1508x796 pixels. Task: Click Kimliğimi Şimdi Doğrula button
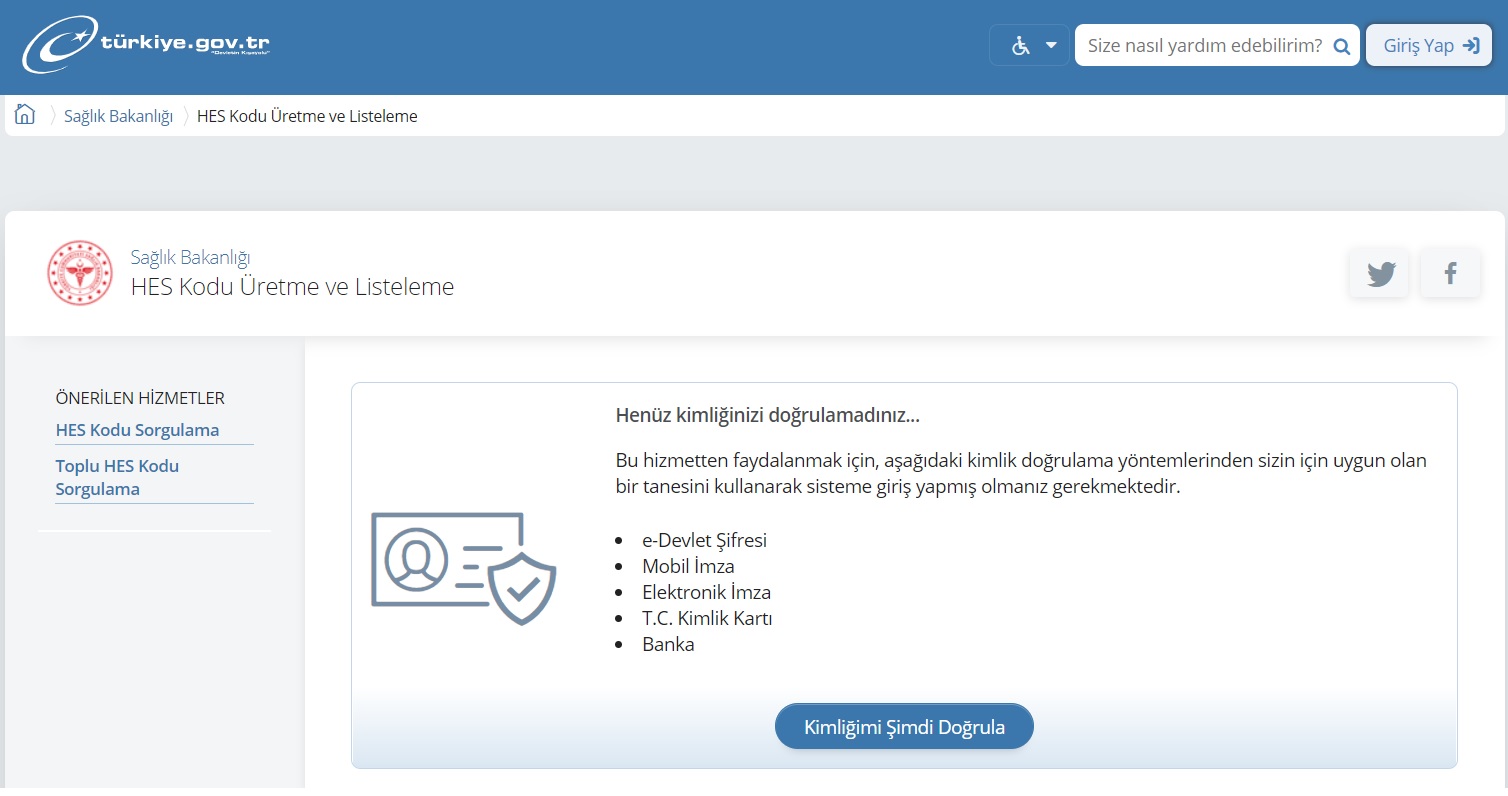(904, 726)
